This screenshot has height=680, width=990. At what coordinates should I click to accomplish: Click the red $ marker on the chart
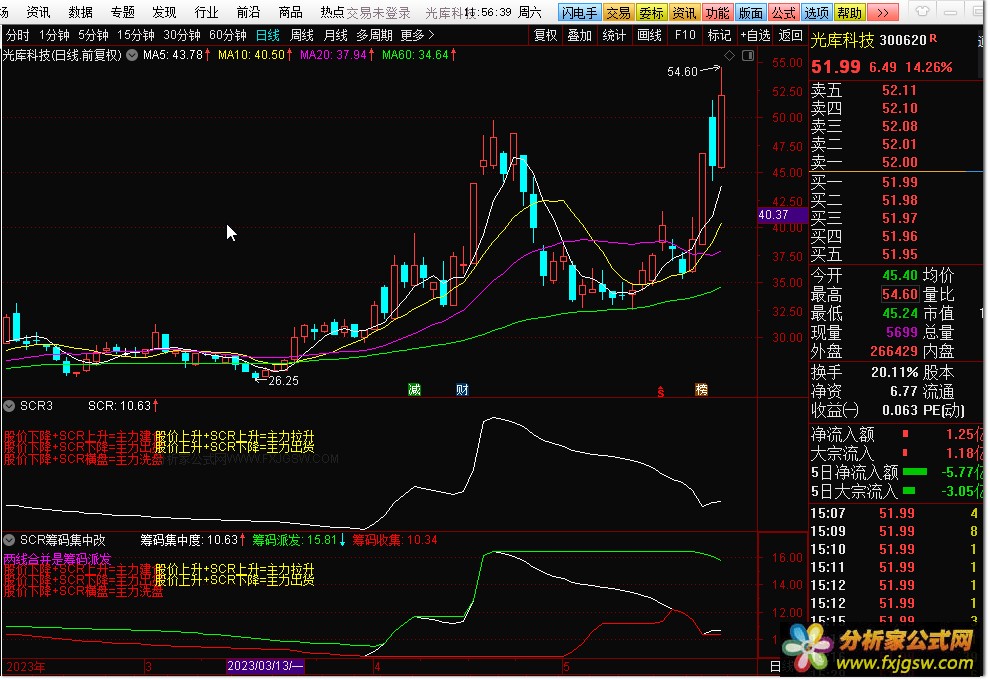click(x=660, y=391)
